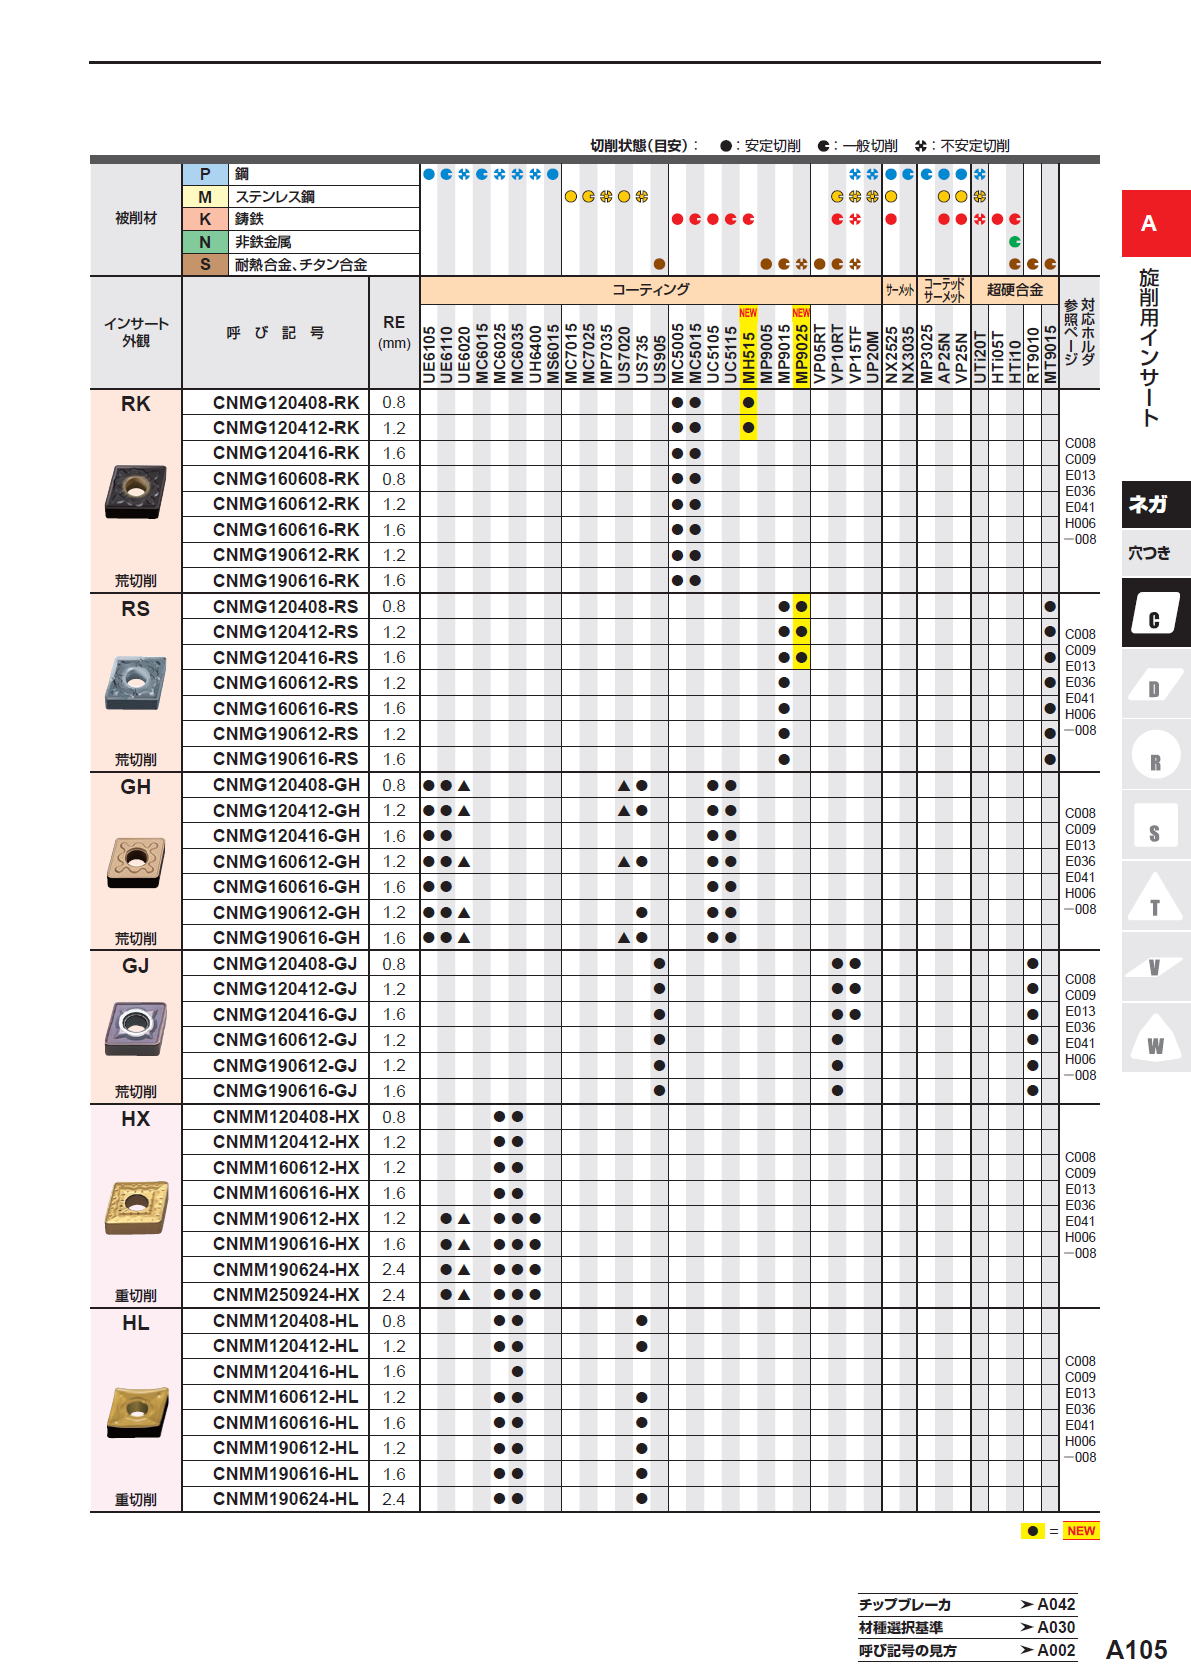
Task: Click the 安定切削 legend symbol
Action: pos(725,146)
